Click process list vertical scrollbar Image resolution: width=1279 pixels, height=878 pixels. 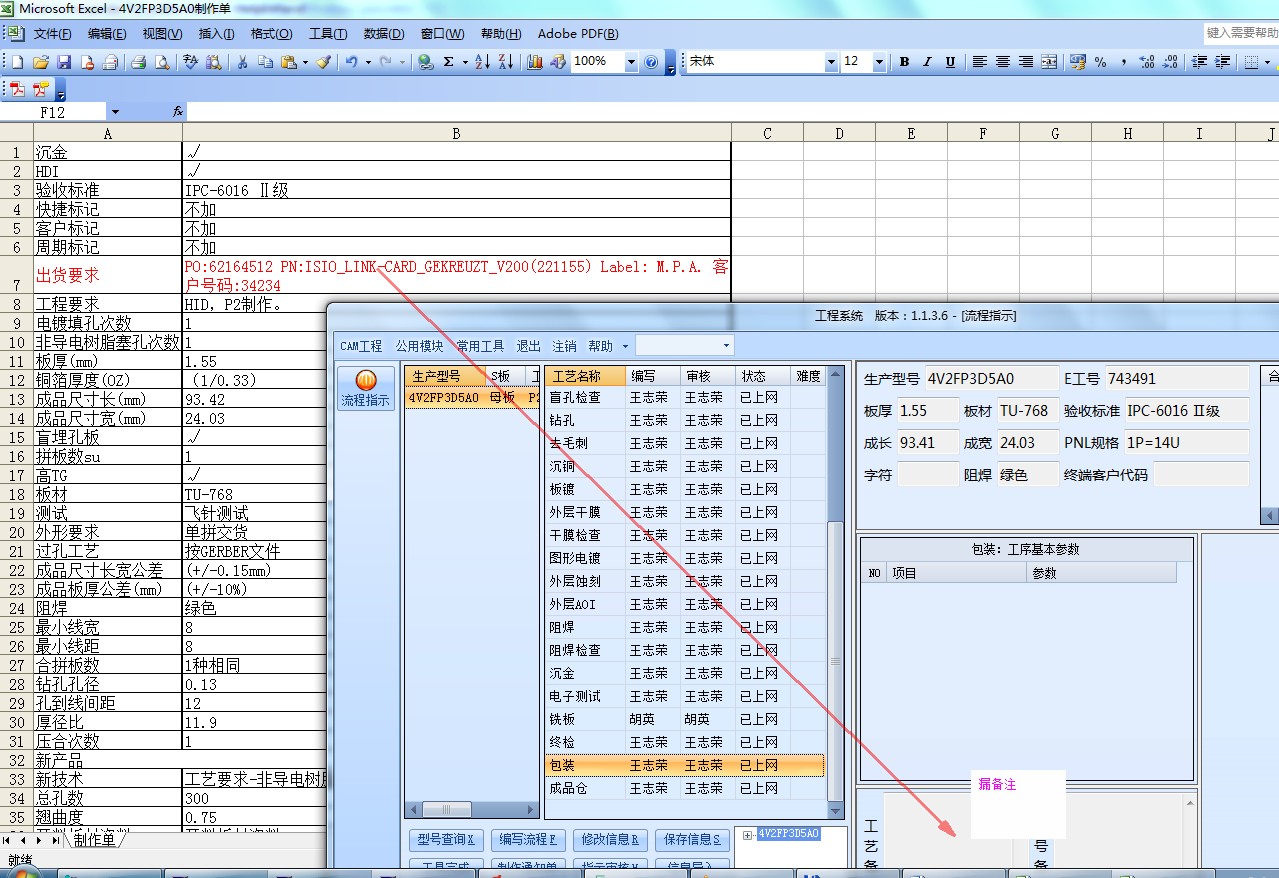835,593
